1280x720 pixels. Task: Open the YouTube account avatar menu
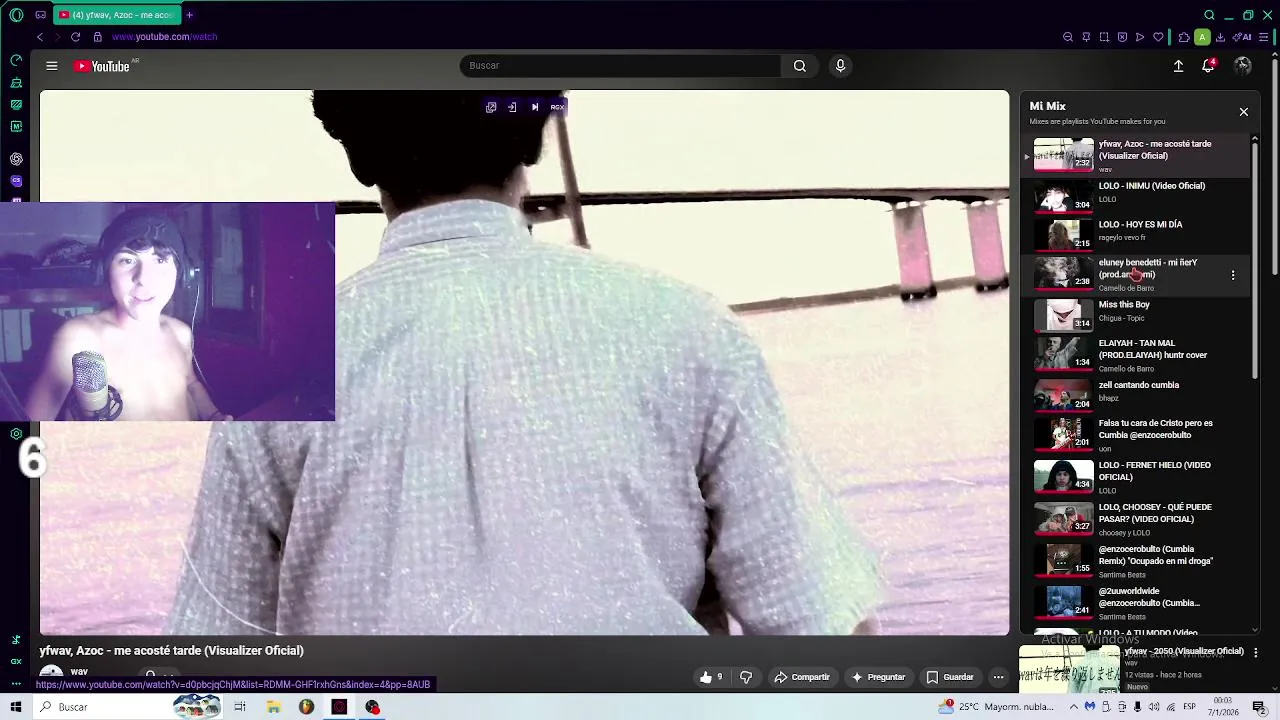pyautogui.click(x=1243, y=66)
